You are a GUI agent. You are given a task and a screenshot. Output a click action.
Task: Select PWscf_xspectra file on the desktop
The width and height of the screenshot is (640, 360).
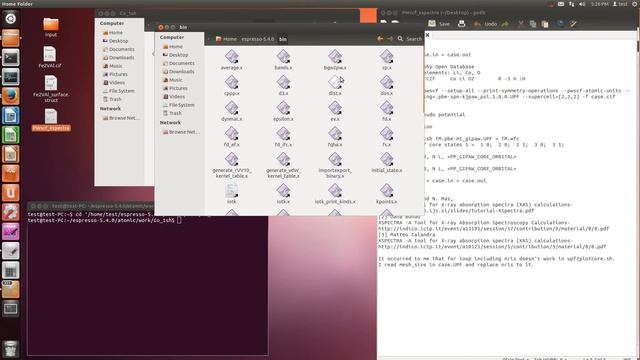click(x=51, y=120)
